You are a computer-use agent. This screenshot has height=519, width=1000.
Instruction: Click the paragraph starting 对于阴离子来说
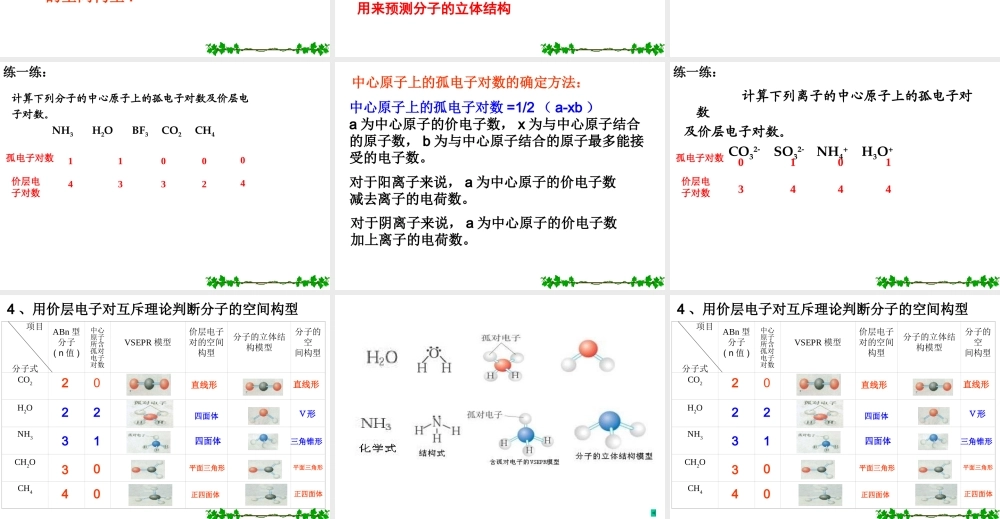483,231
